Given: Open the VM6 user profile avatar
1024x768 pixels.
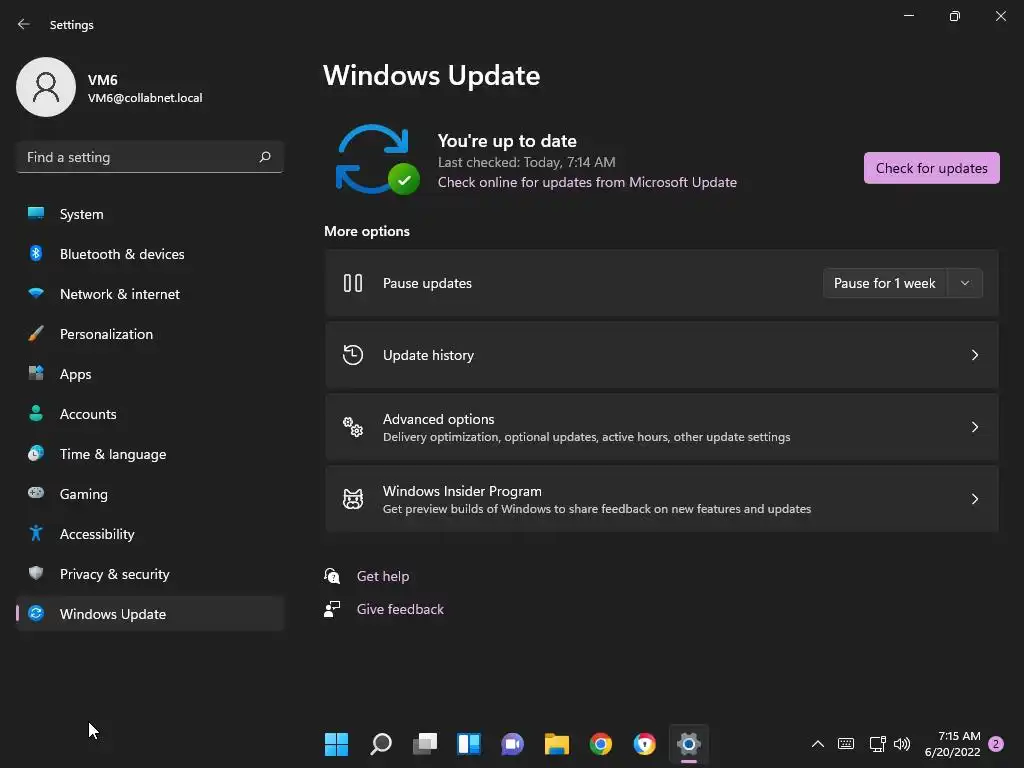Looking at the screenshot, I should click(x=46, y=87).
